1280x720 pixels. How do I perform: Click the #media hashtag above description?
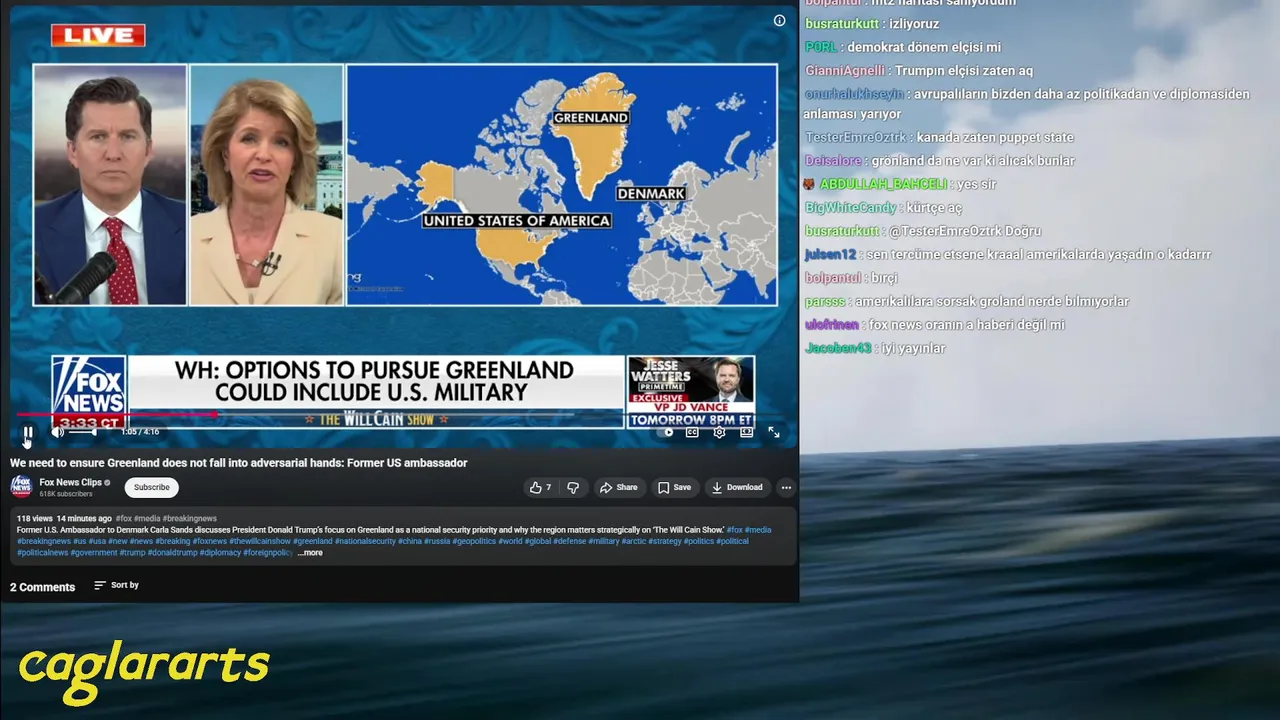pyautogui.click(x=147, y=519)
